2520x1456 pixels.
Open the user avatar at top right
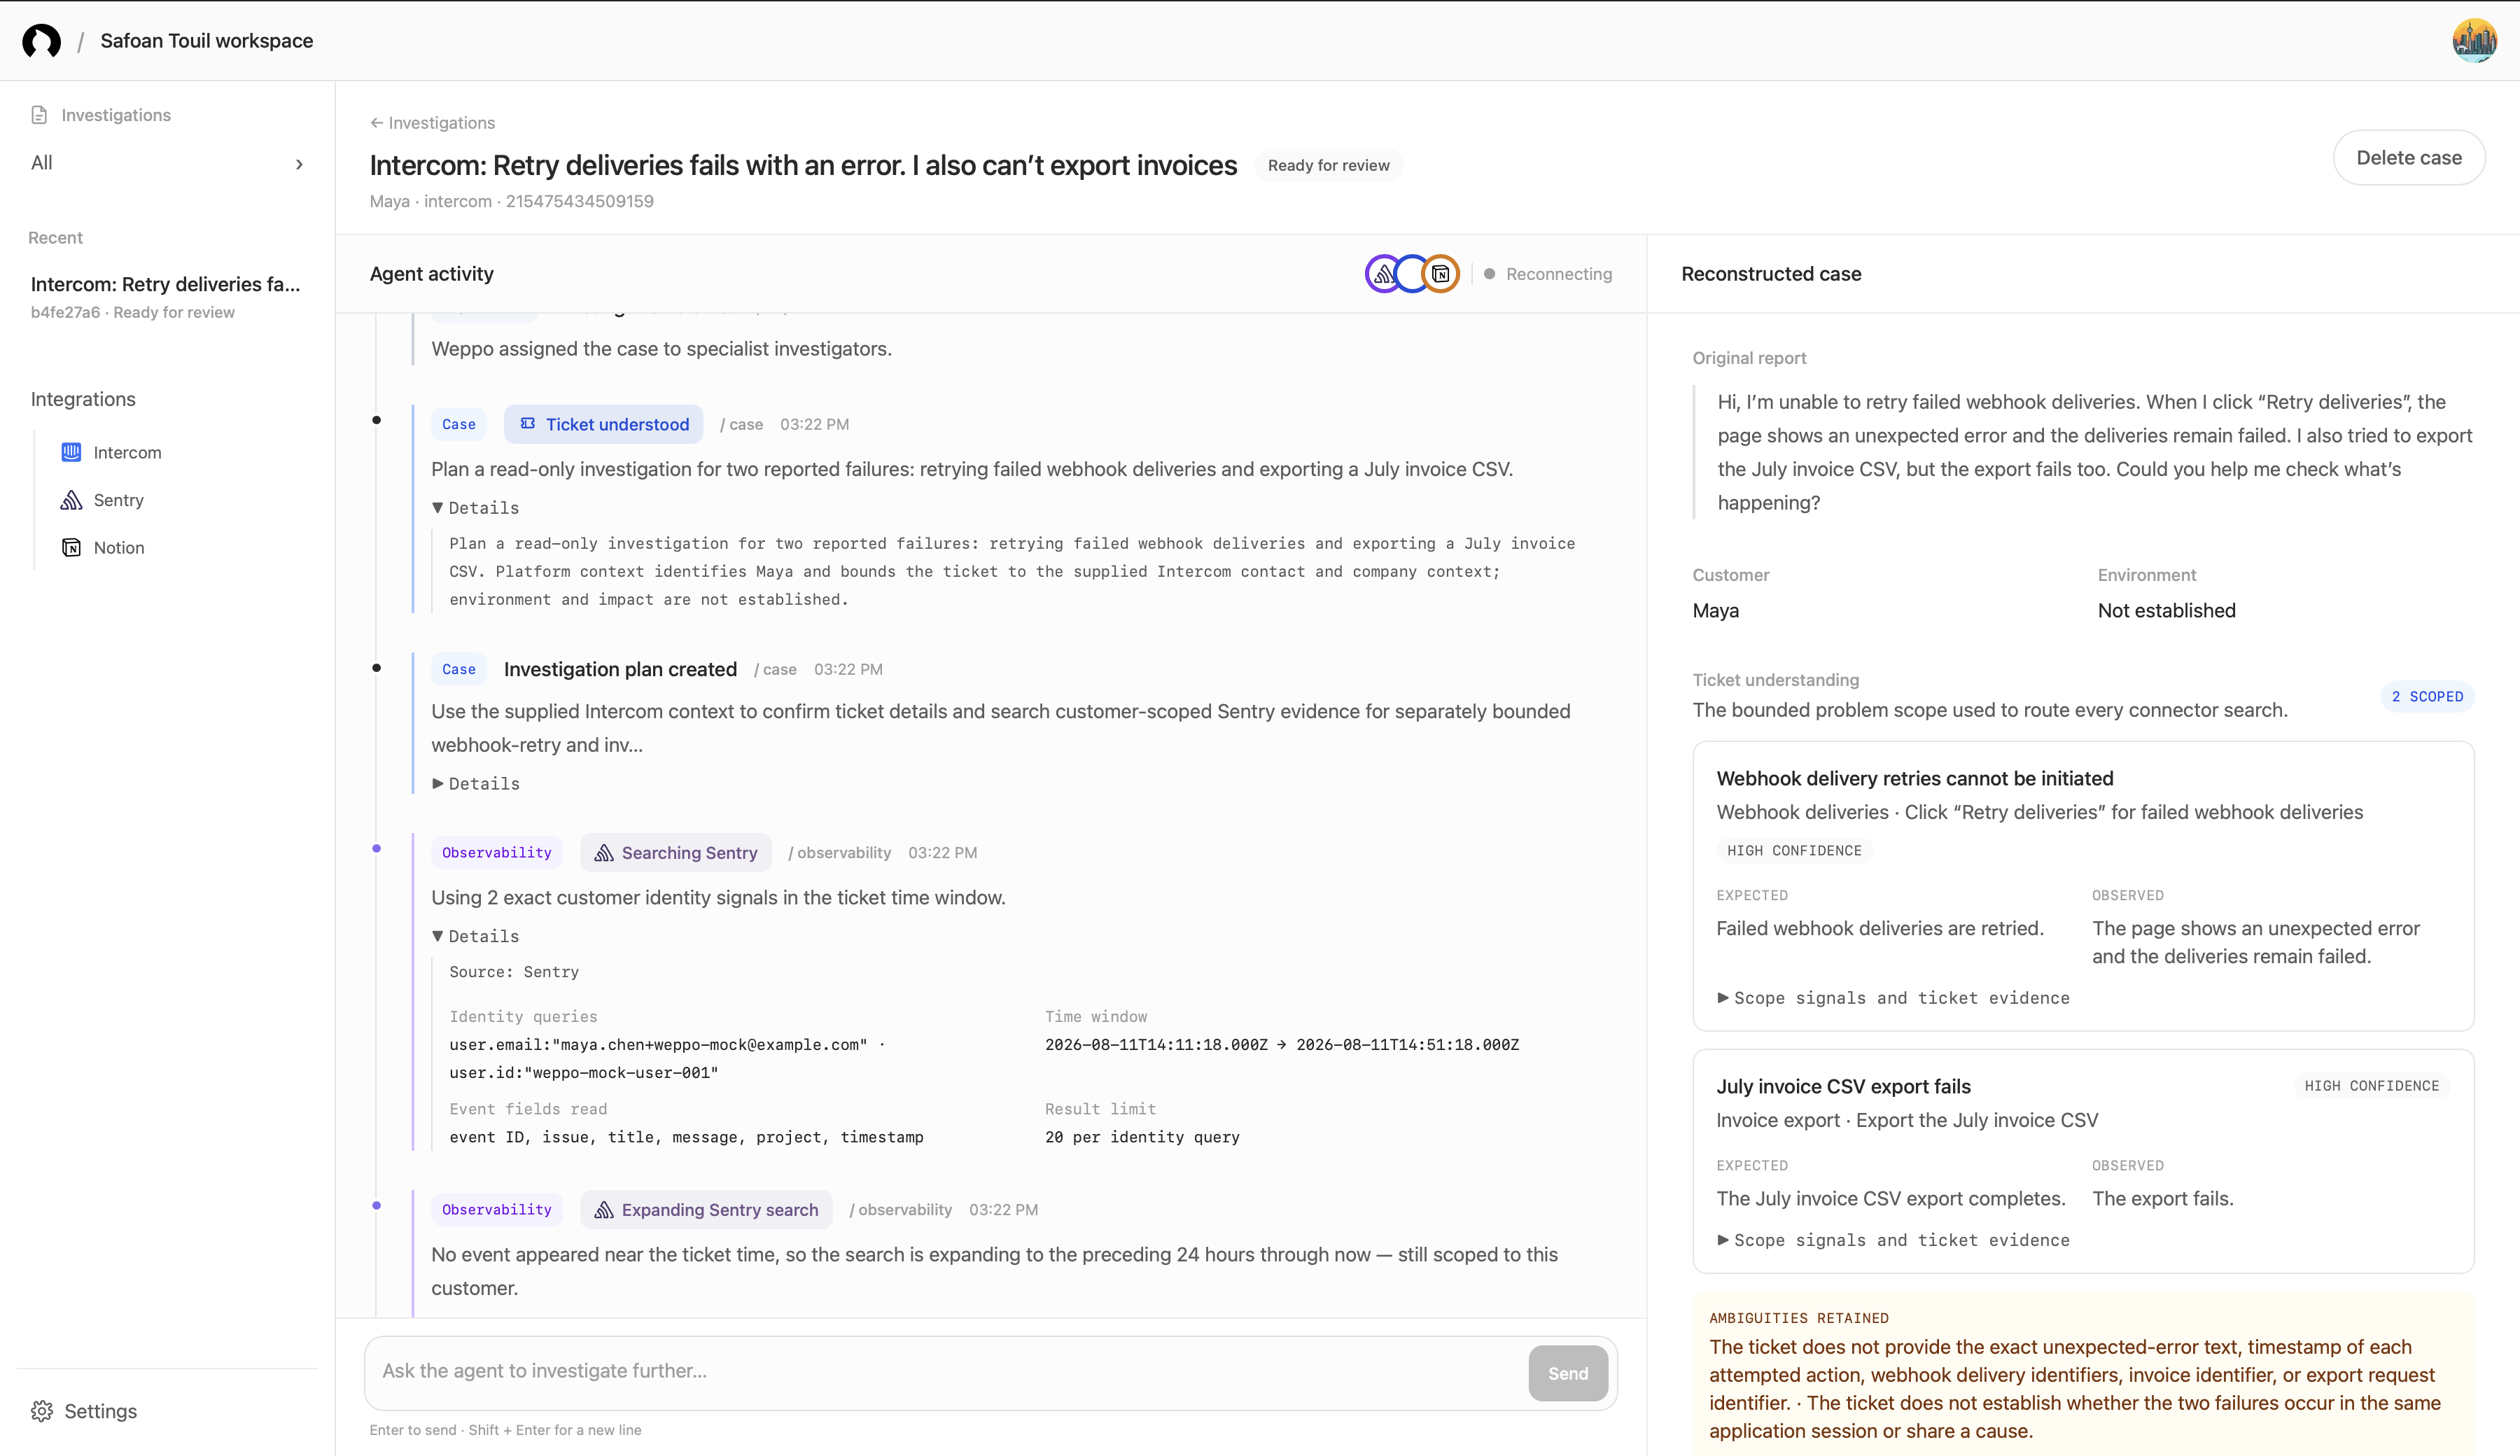[2474, 41]
